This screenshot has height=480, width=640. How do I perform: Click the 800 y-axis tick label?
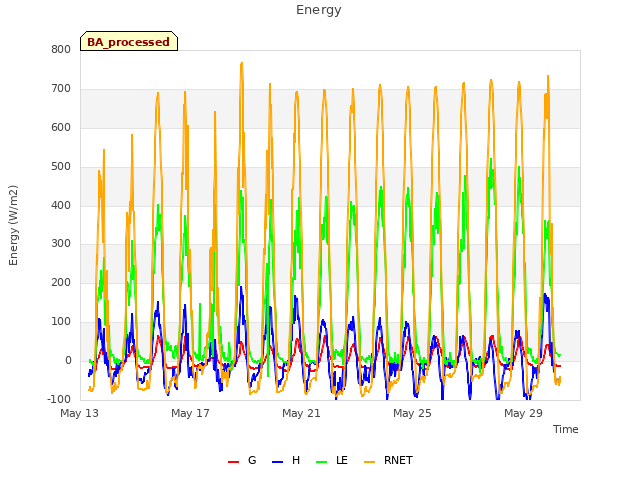[61, 49]
